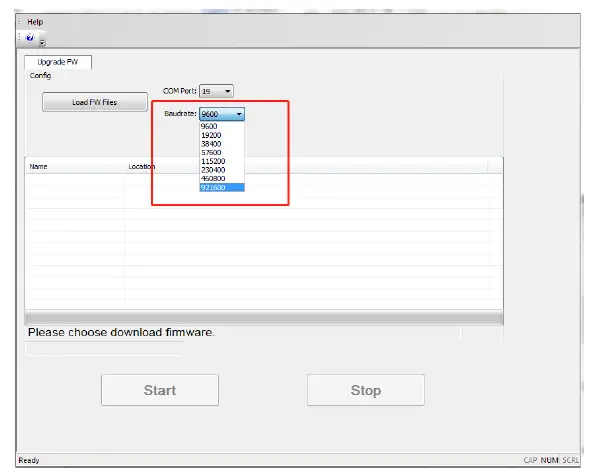The height and width of the screenshot is (475, 602).
Task: Switch to the Upgrade FW tab
Action: 58,62
